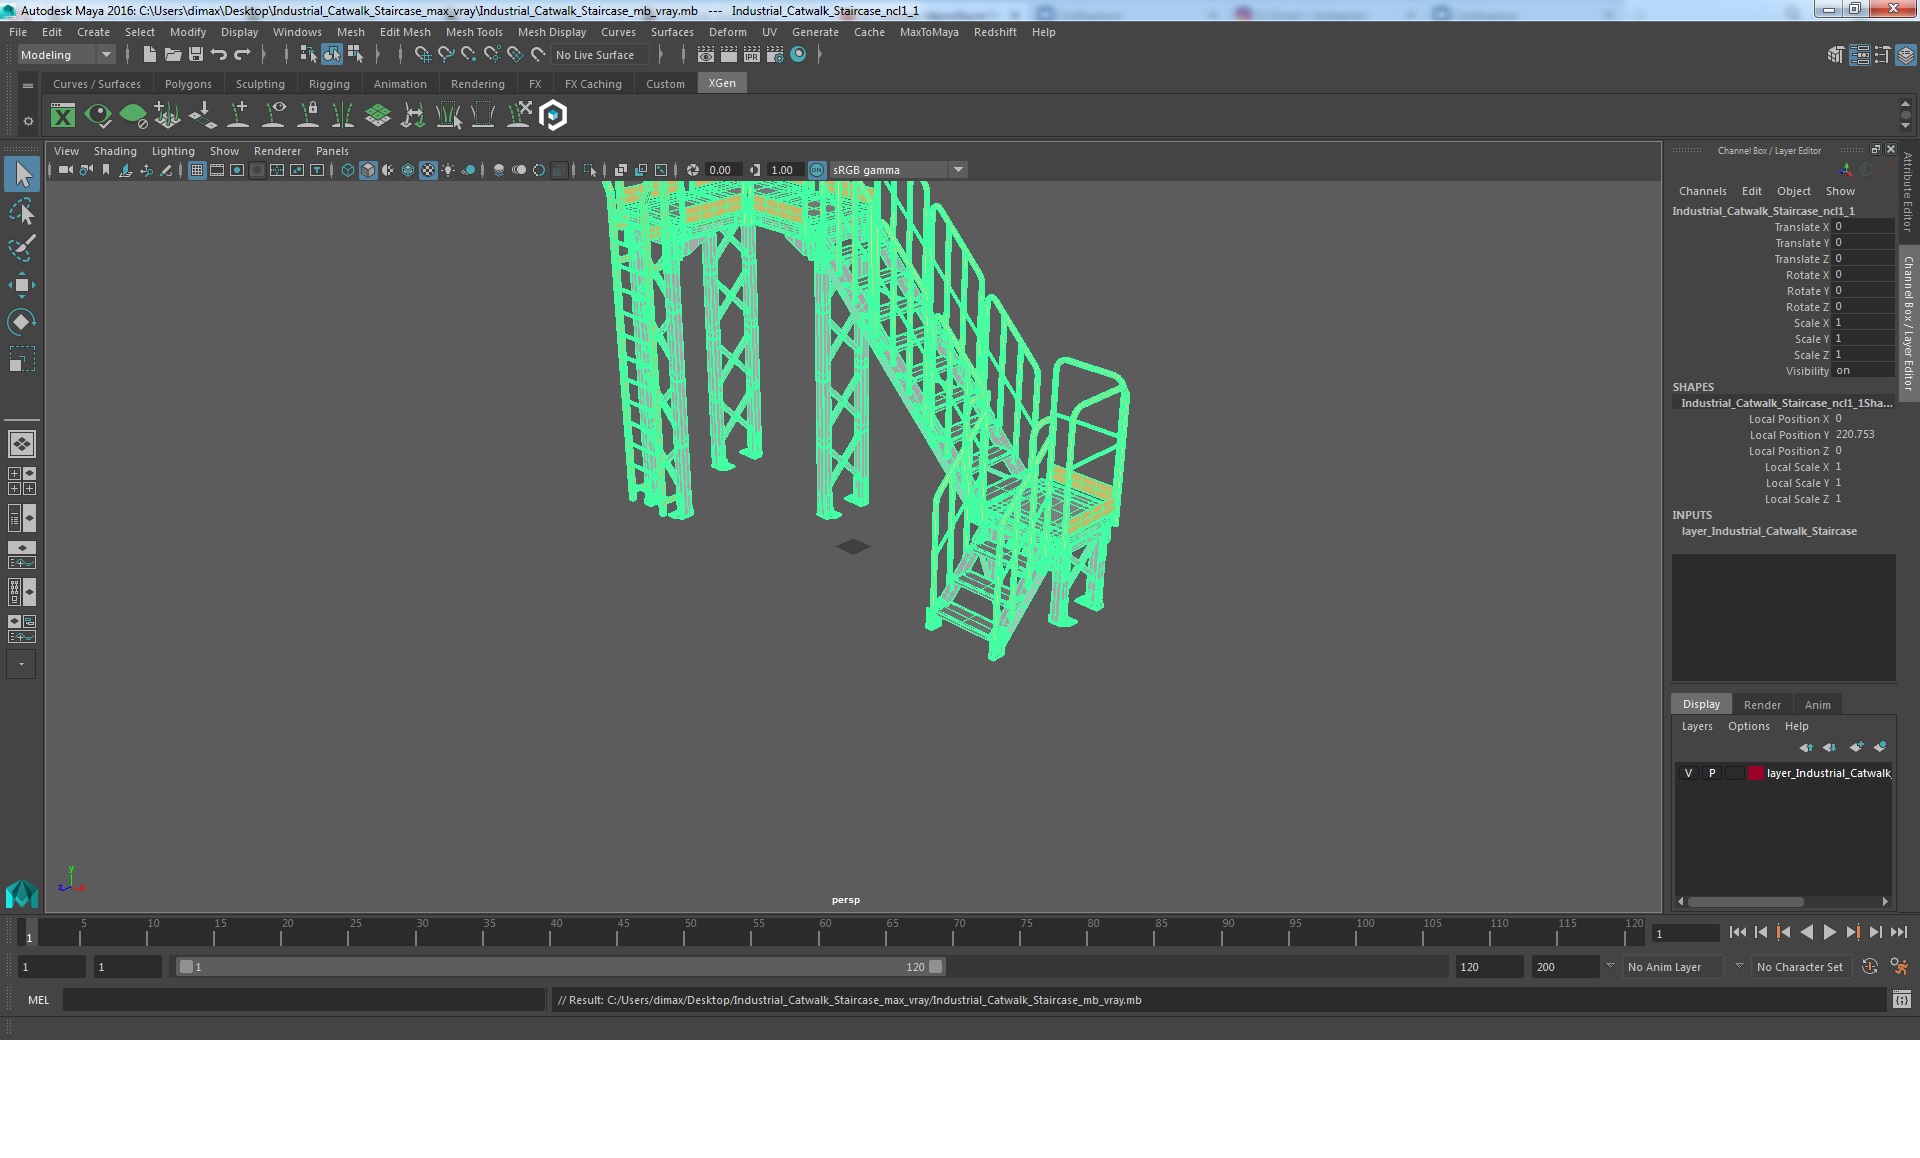
Task: Click the New Scene icon
Action: pos(149,55)
